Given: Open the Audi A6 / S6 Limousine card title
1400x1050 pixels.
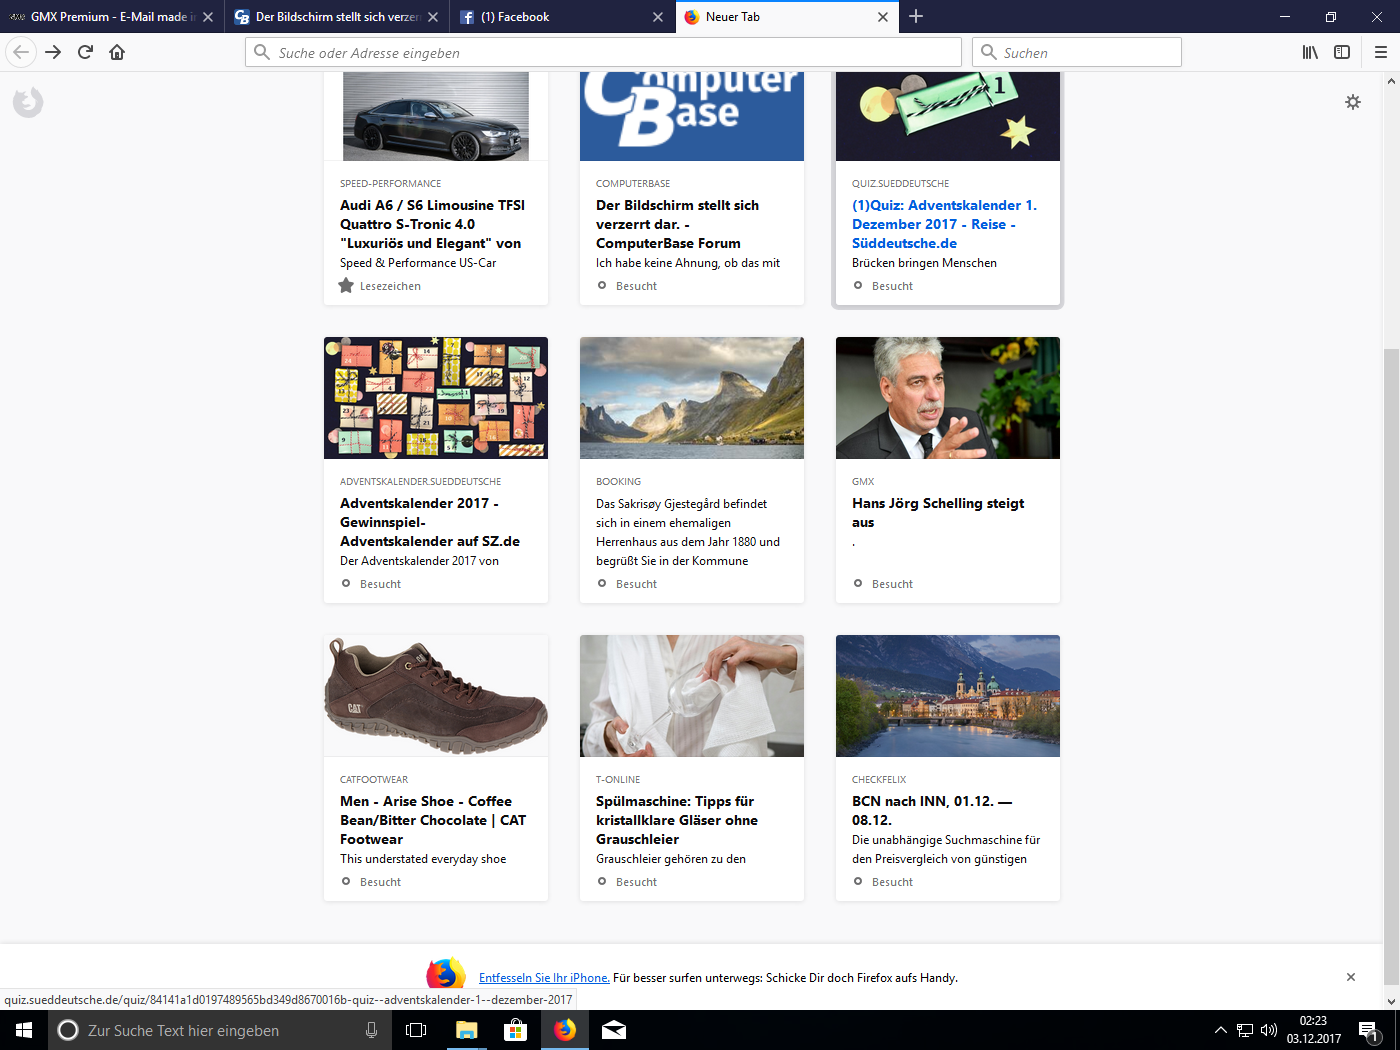Looking at the screenshot, I should click(433, 224).
